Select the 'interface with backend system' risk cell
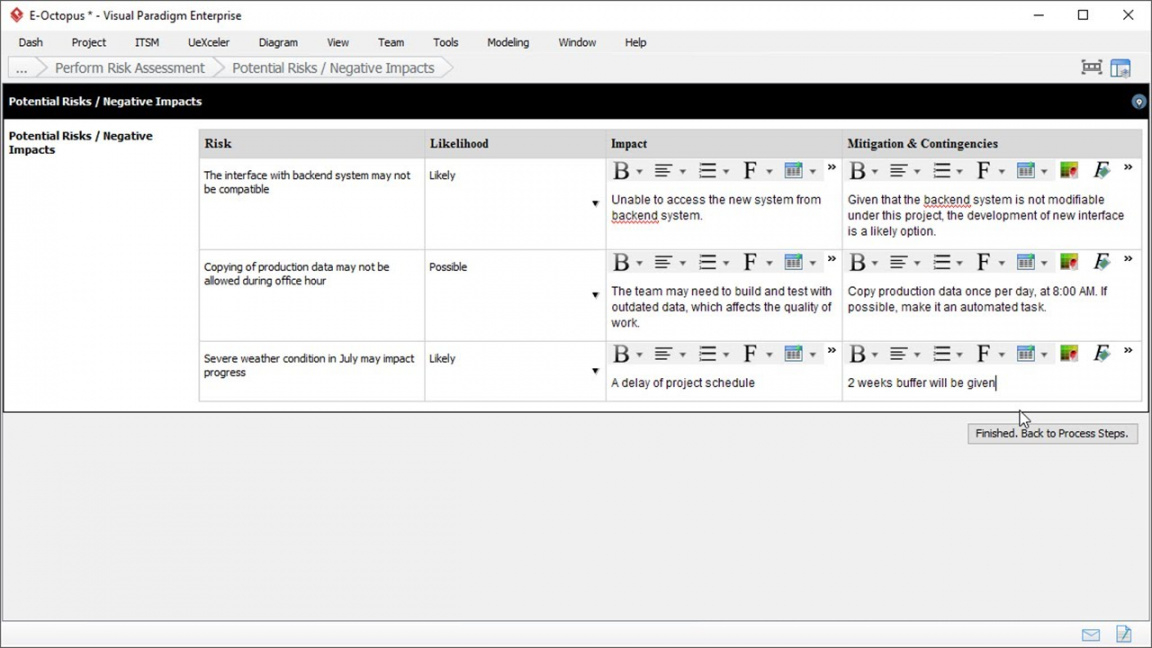Image resolution: width=1152 pixels, height=648 pixels. [312, 204]
